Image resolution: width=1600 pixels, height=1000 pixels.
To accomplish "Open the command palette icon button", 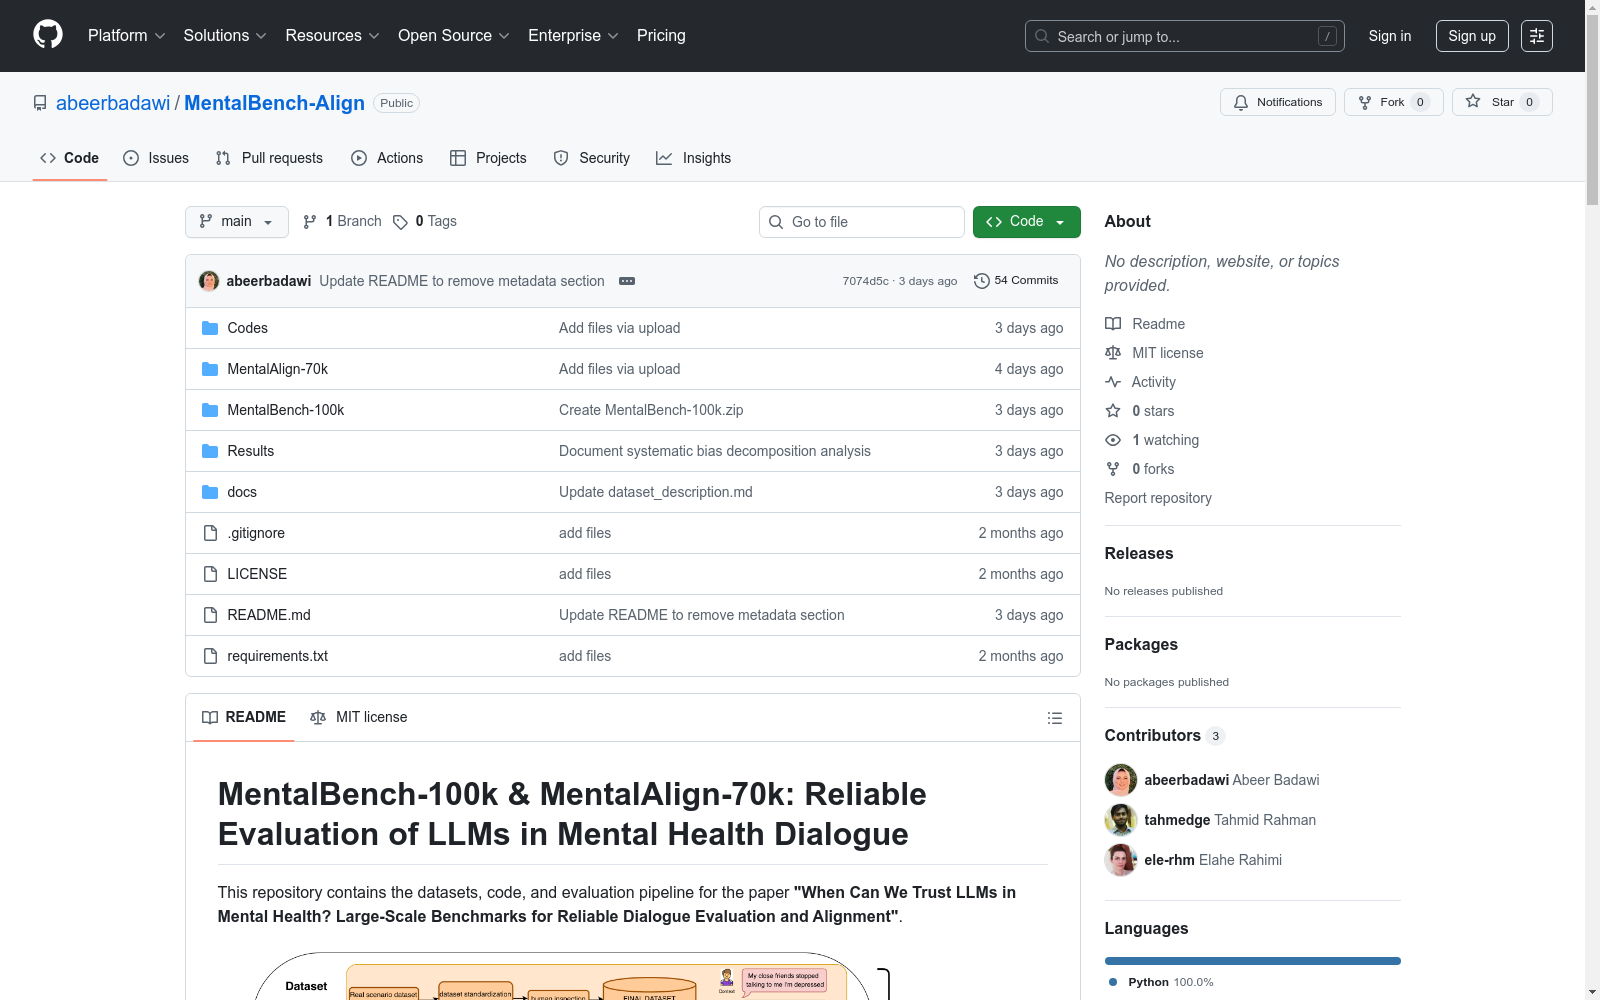I will click(x=1537, y=36).
